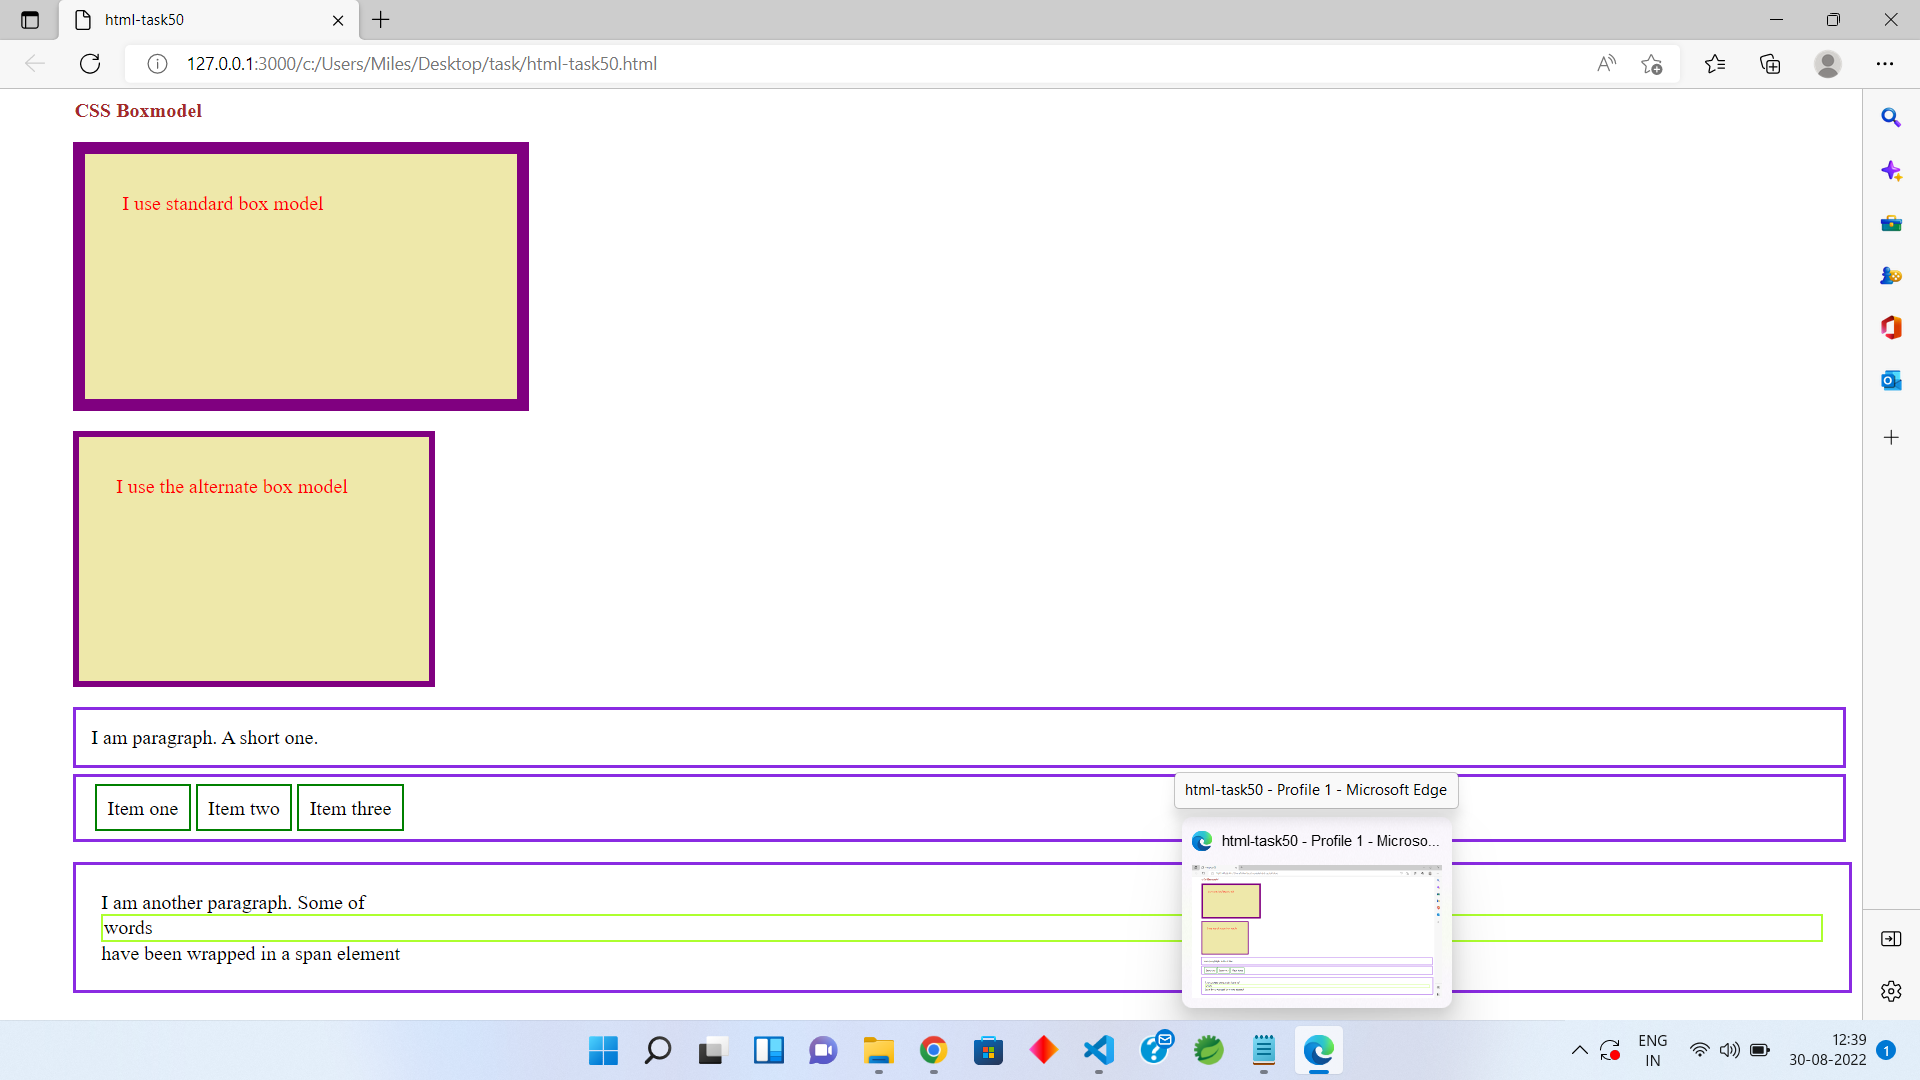
Task: Open the Search sidebar in Edge
Action: (1891, 117)
